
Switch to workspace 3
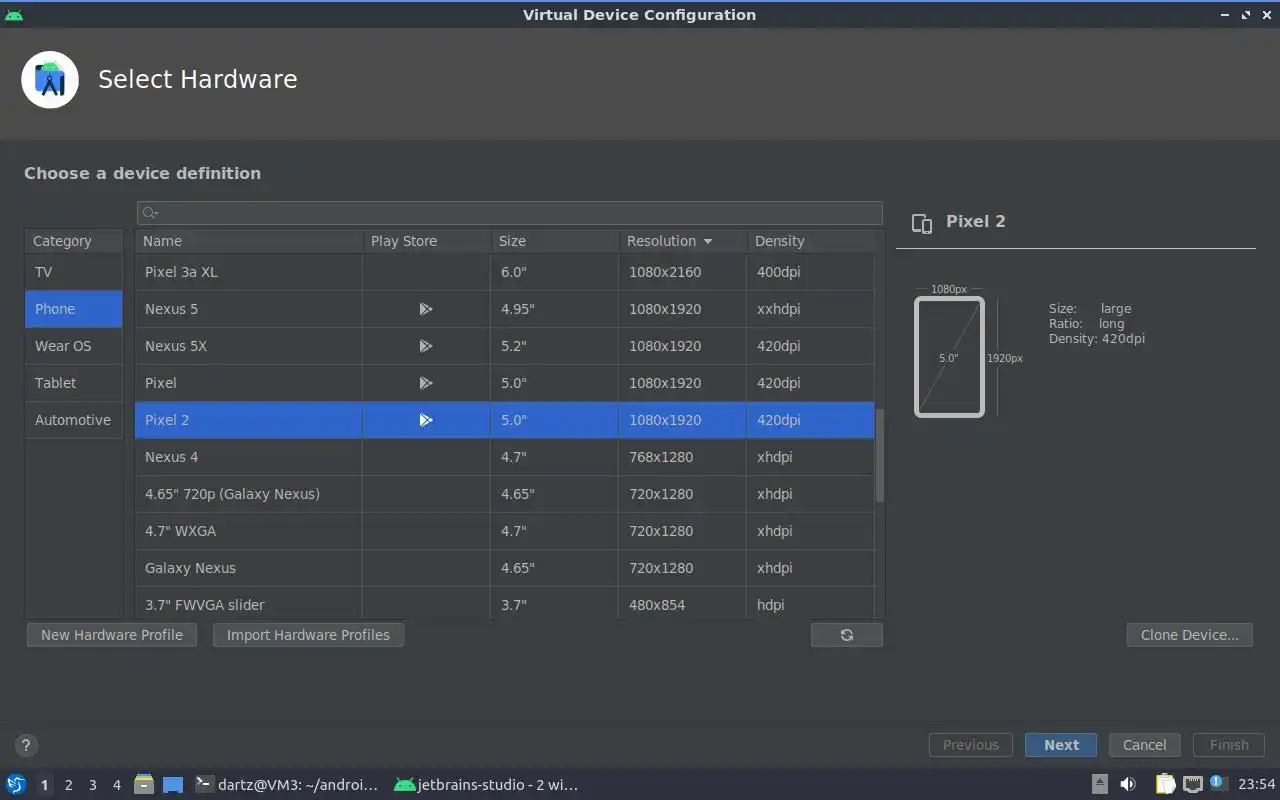click(x=92, y=785)
